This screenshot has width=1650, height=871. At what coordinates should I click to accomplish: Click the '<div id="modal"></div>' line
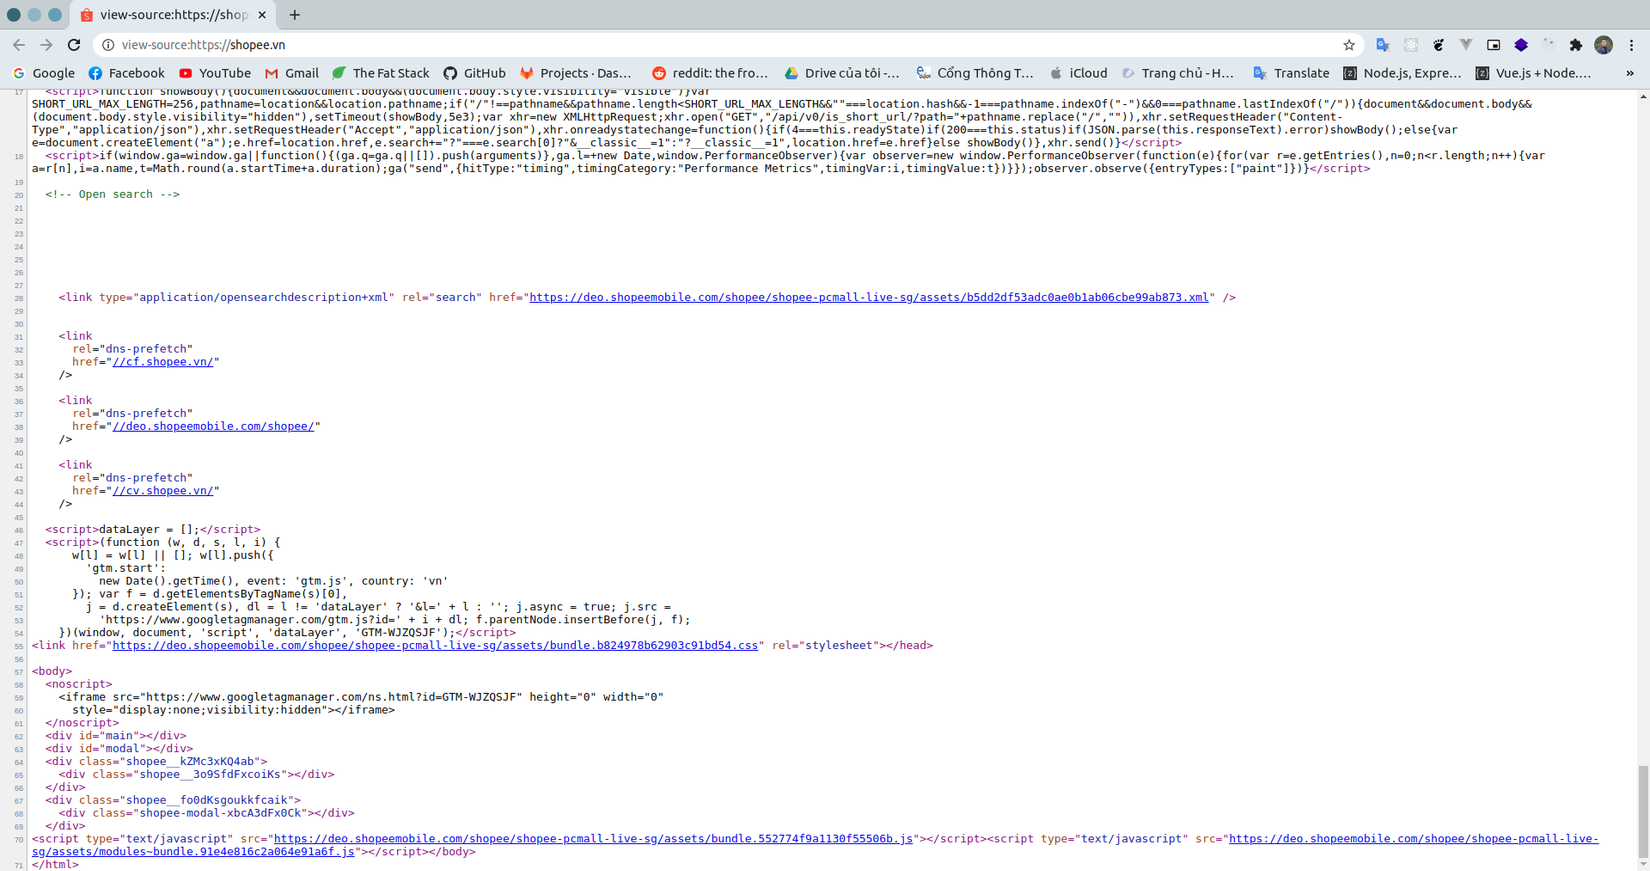(119, 749)
